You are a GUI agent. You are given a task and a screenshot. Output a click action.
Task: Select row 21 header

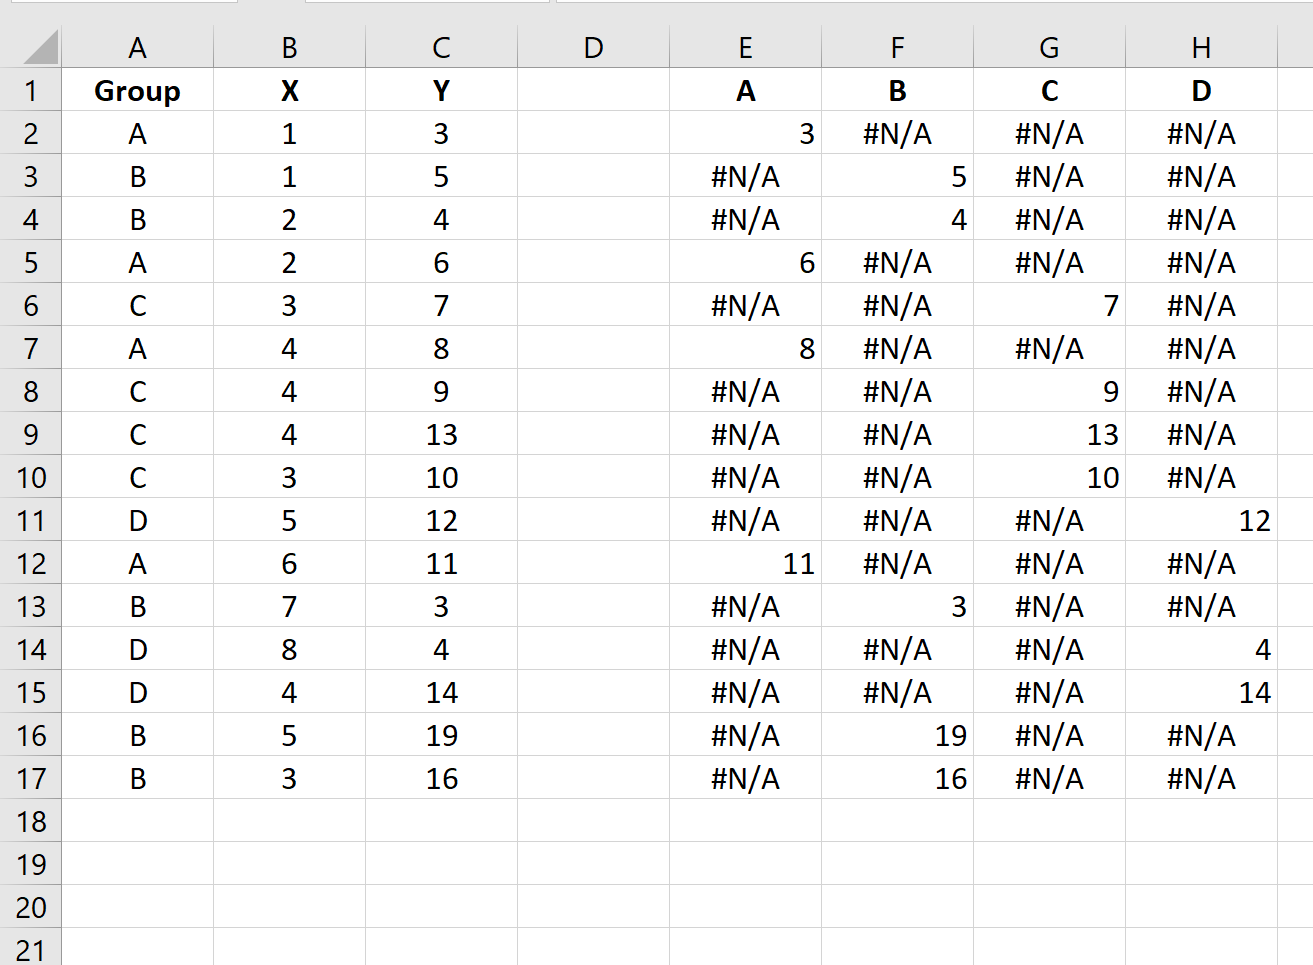coord(31,948)
